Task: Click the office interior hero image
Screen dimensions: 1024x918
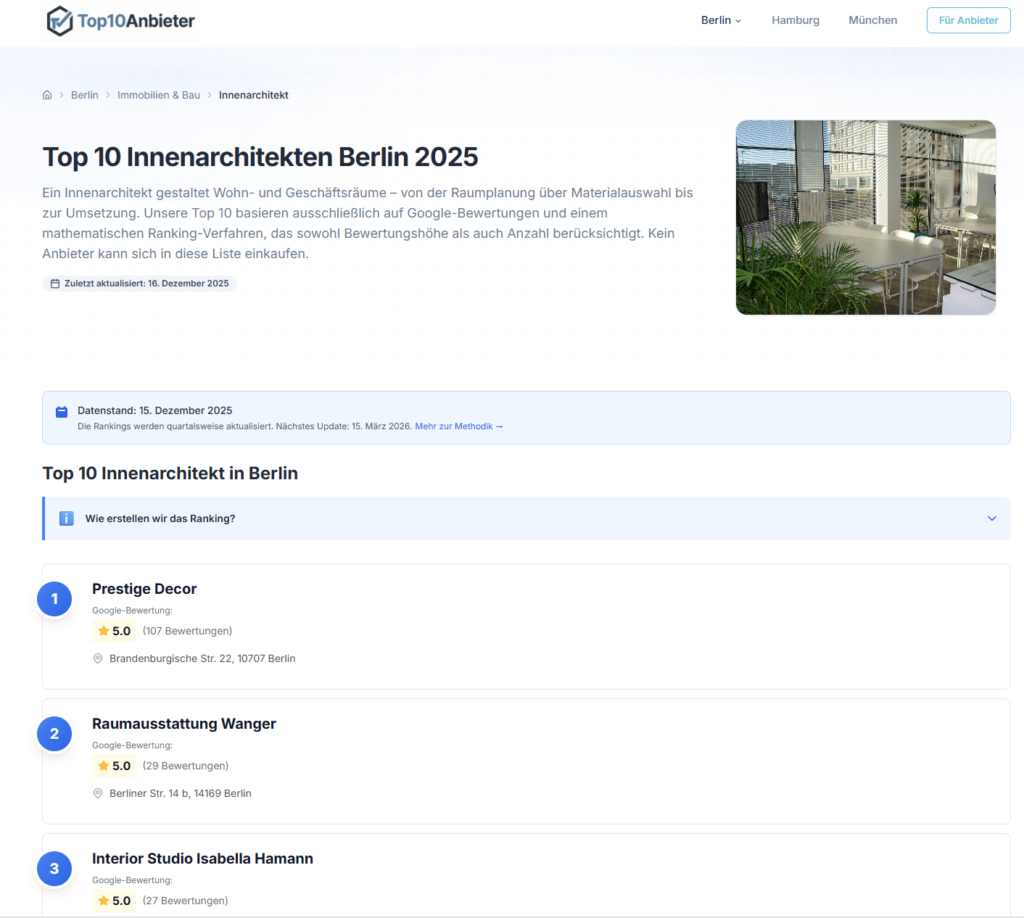Action: pyautogui.click(x=865, y=217)
